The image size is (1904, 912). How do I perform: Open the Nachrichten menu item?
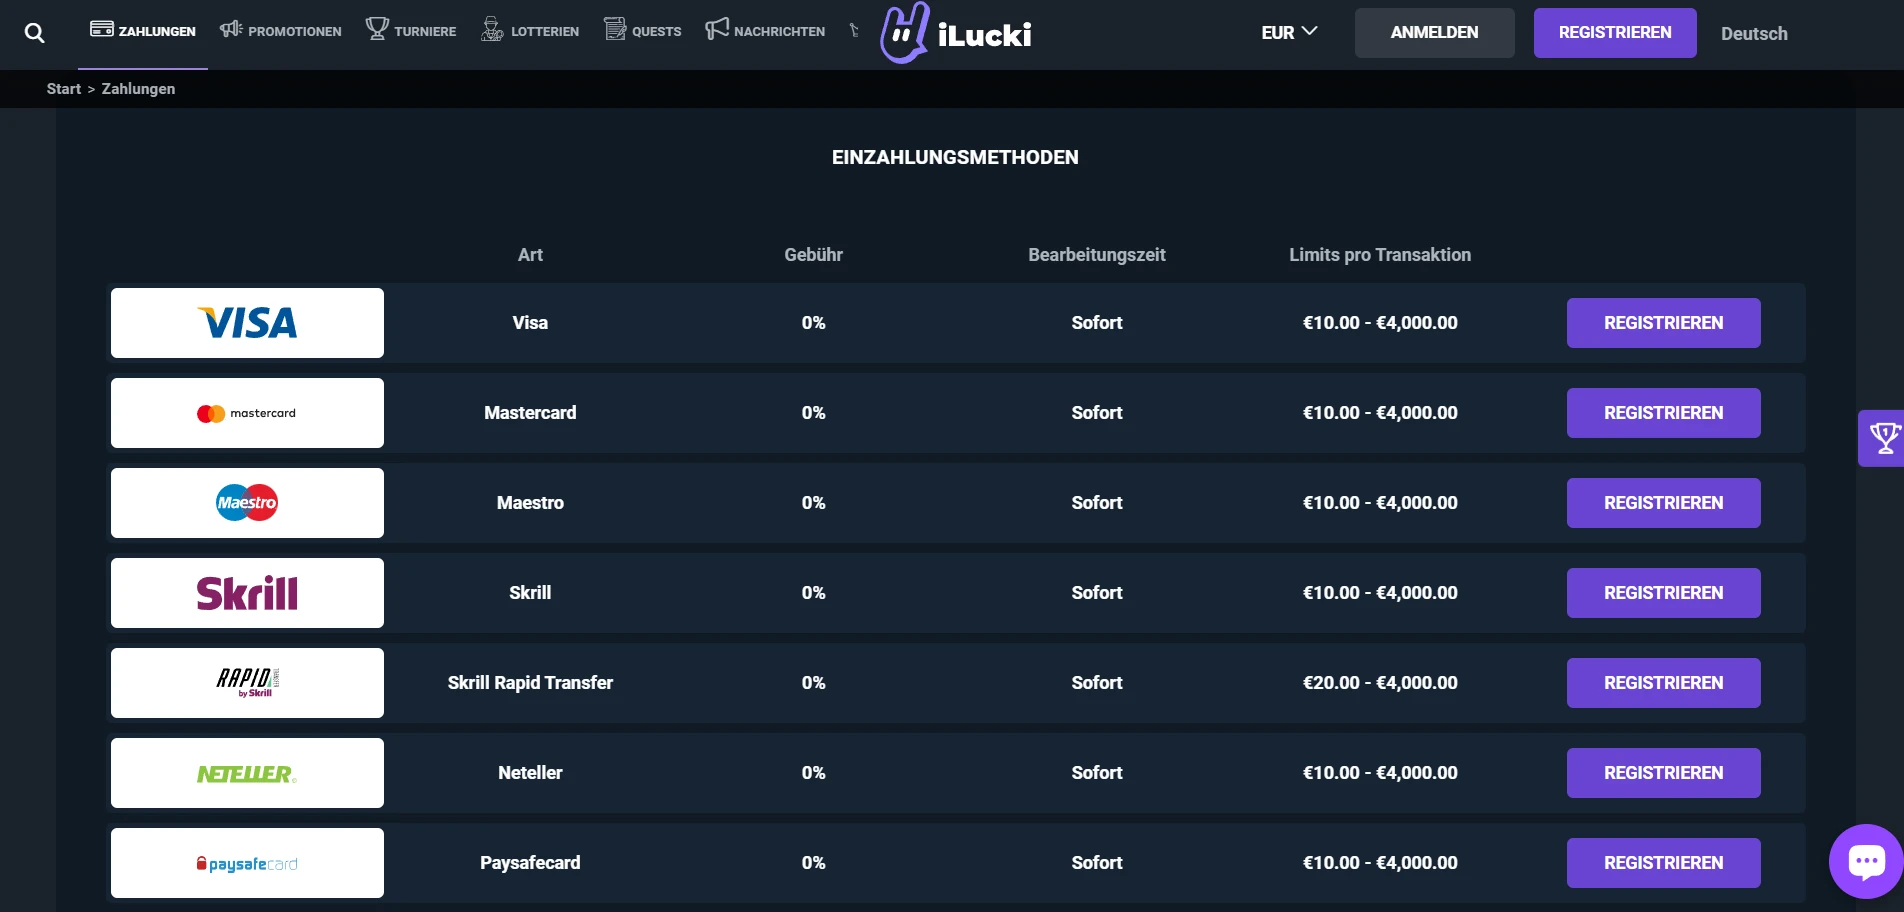766,31
